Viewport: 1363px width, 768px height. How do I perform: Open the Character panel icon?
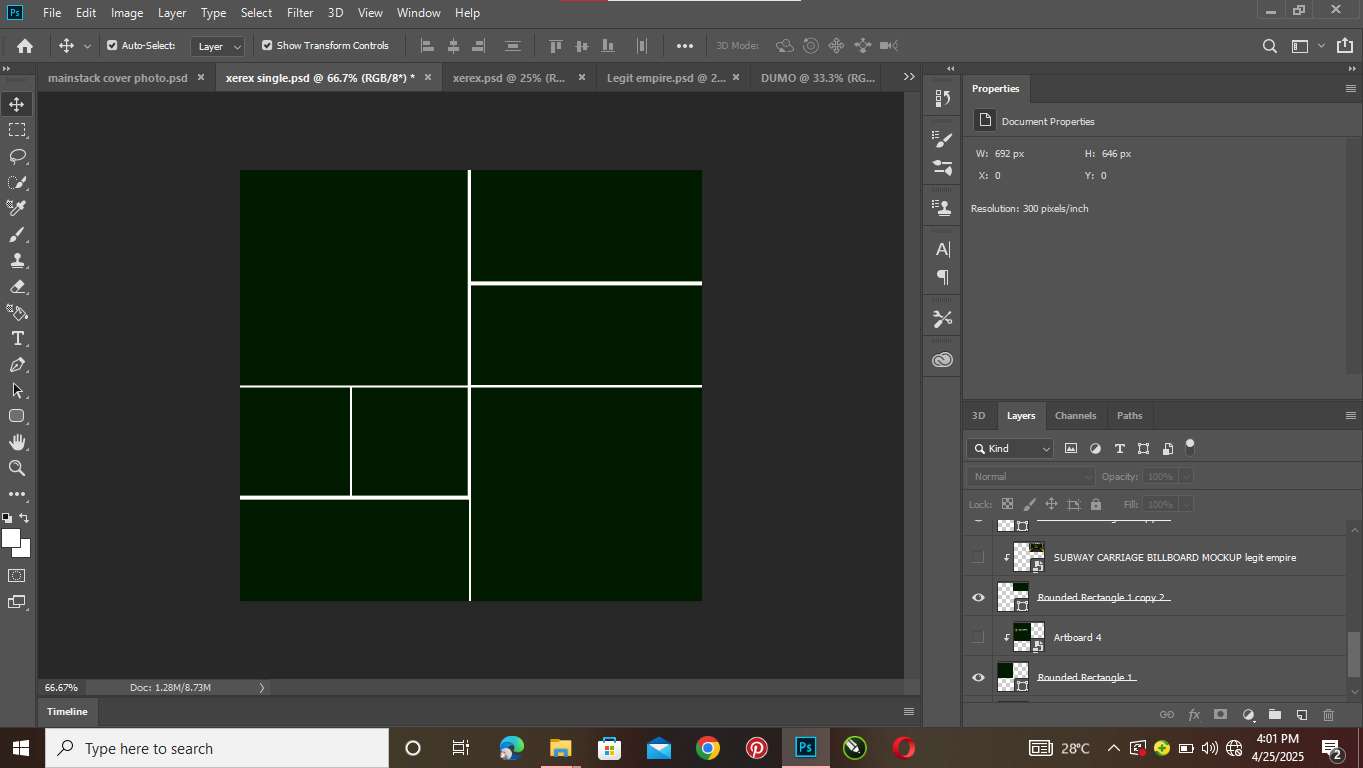coord(942,249)
